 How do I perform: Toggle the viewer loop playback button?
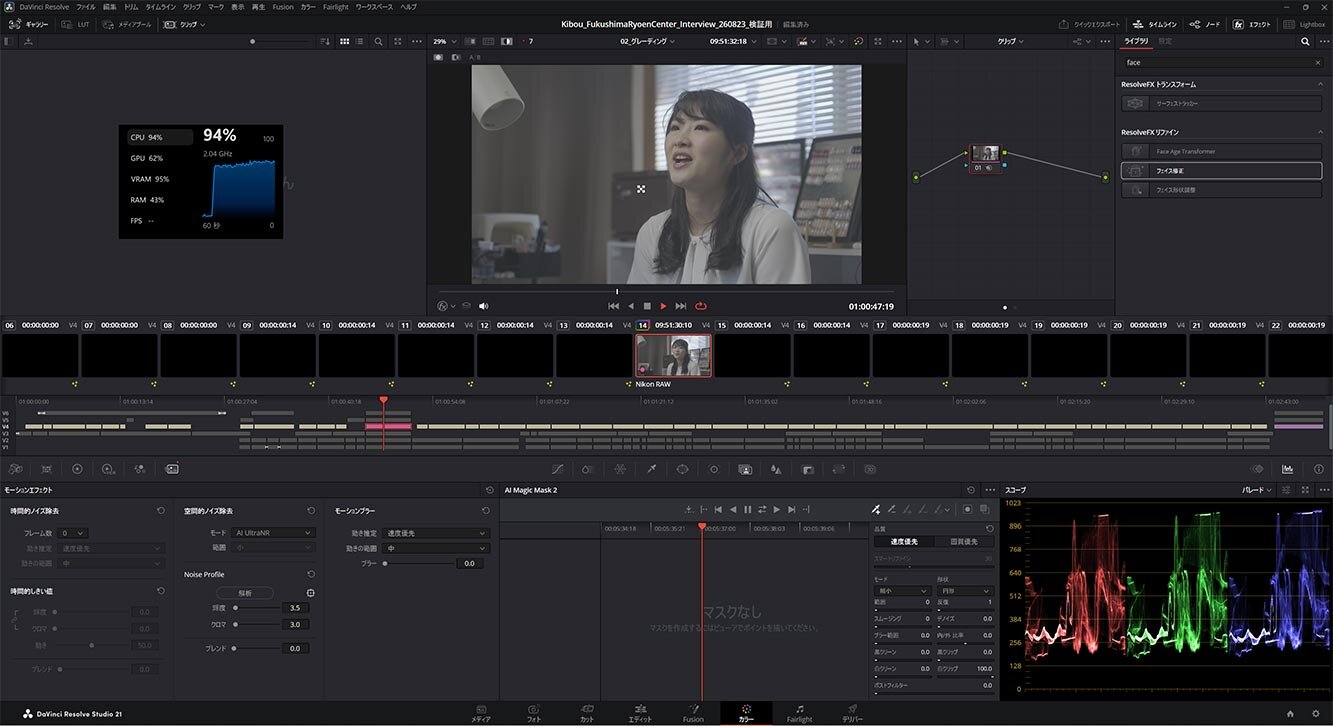(700, 306)
